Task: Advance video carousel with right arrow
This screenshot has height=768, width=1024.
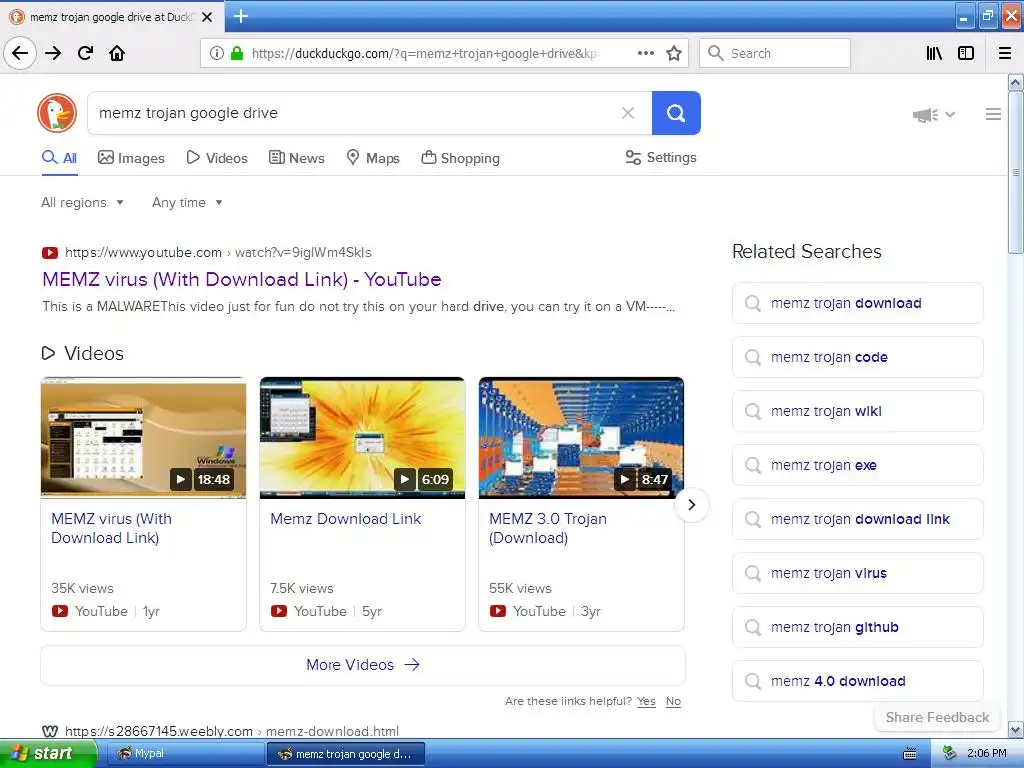Action: coord(692,505)
